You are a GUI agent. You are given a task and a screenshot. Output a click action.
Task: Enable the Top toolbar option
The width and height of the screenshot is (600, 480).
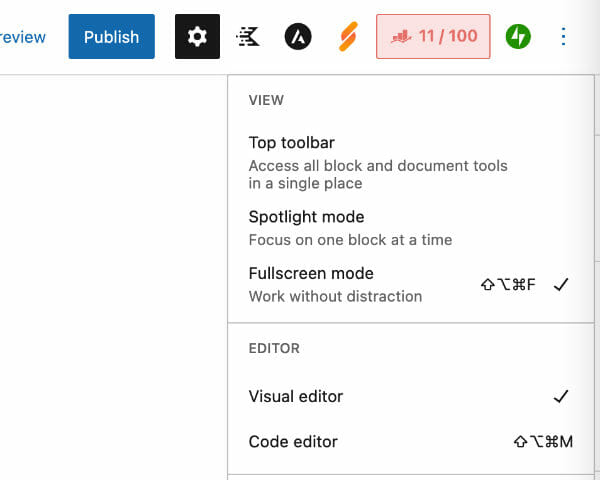(x=291, y=143)
